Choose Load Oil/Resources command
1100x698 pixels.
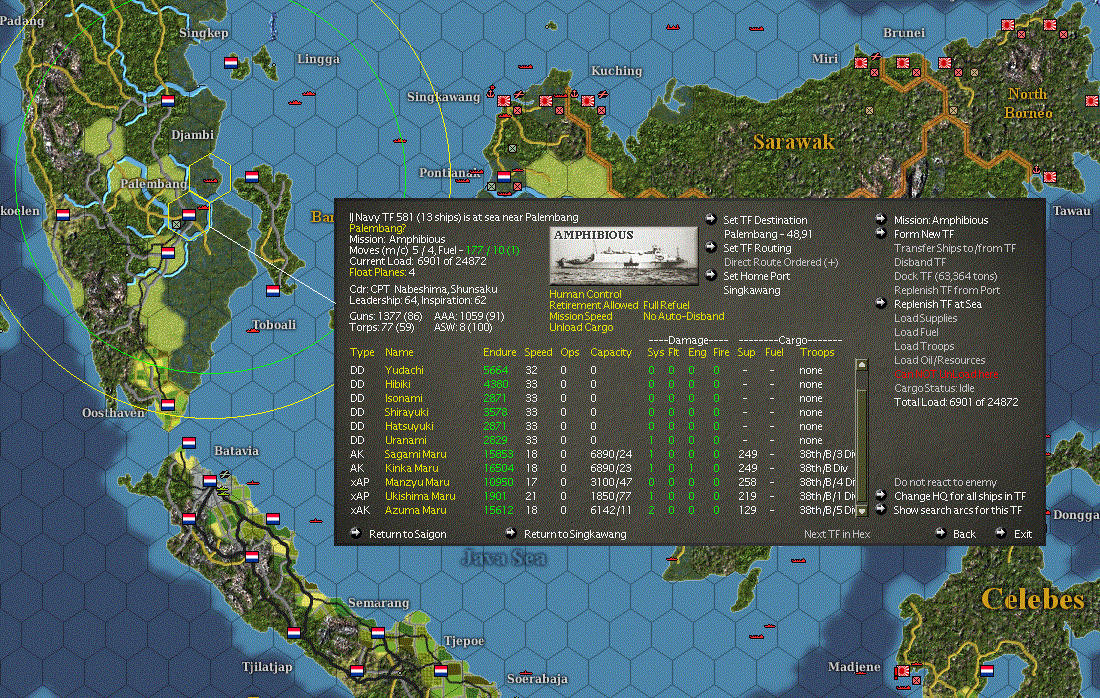pyautogui.click(x=939, y=360)
